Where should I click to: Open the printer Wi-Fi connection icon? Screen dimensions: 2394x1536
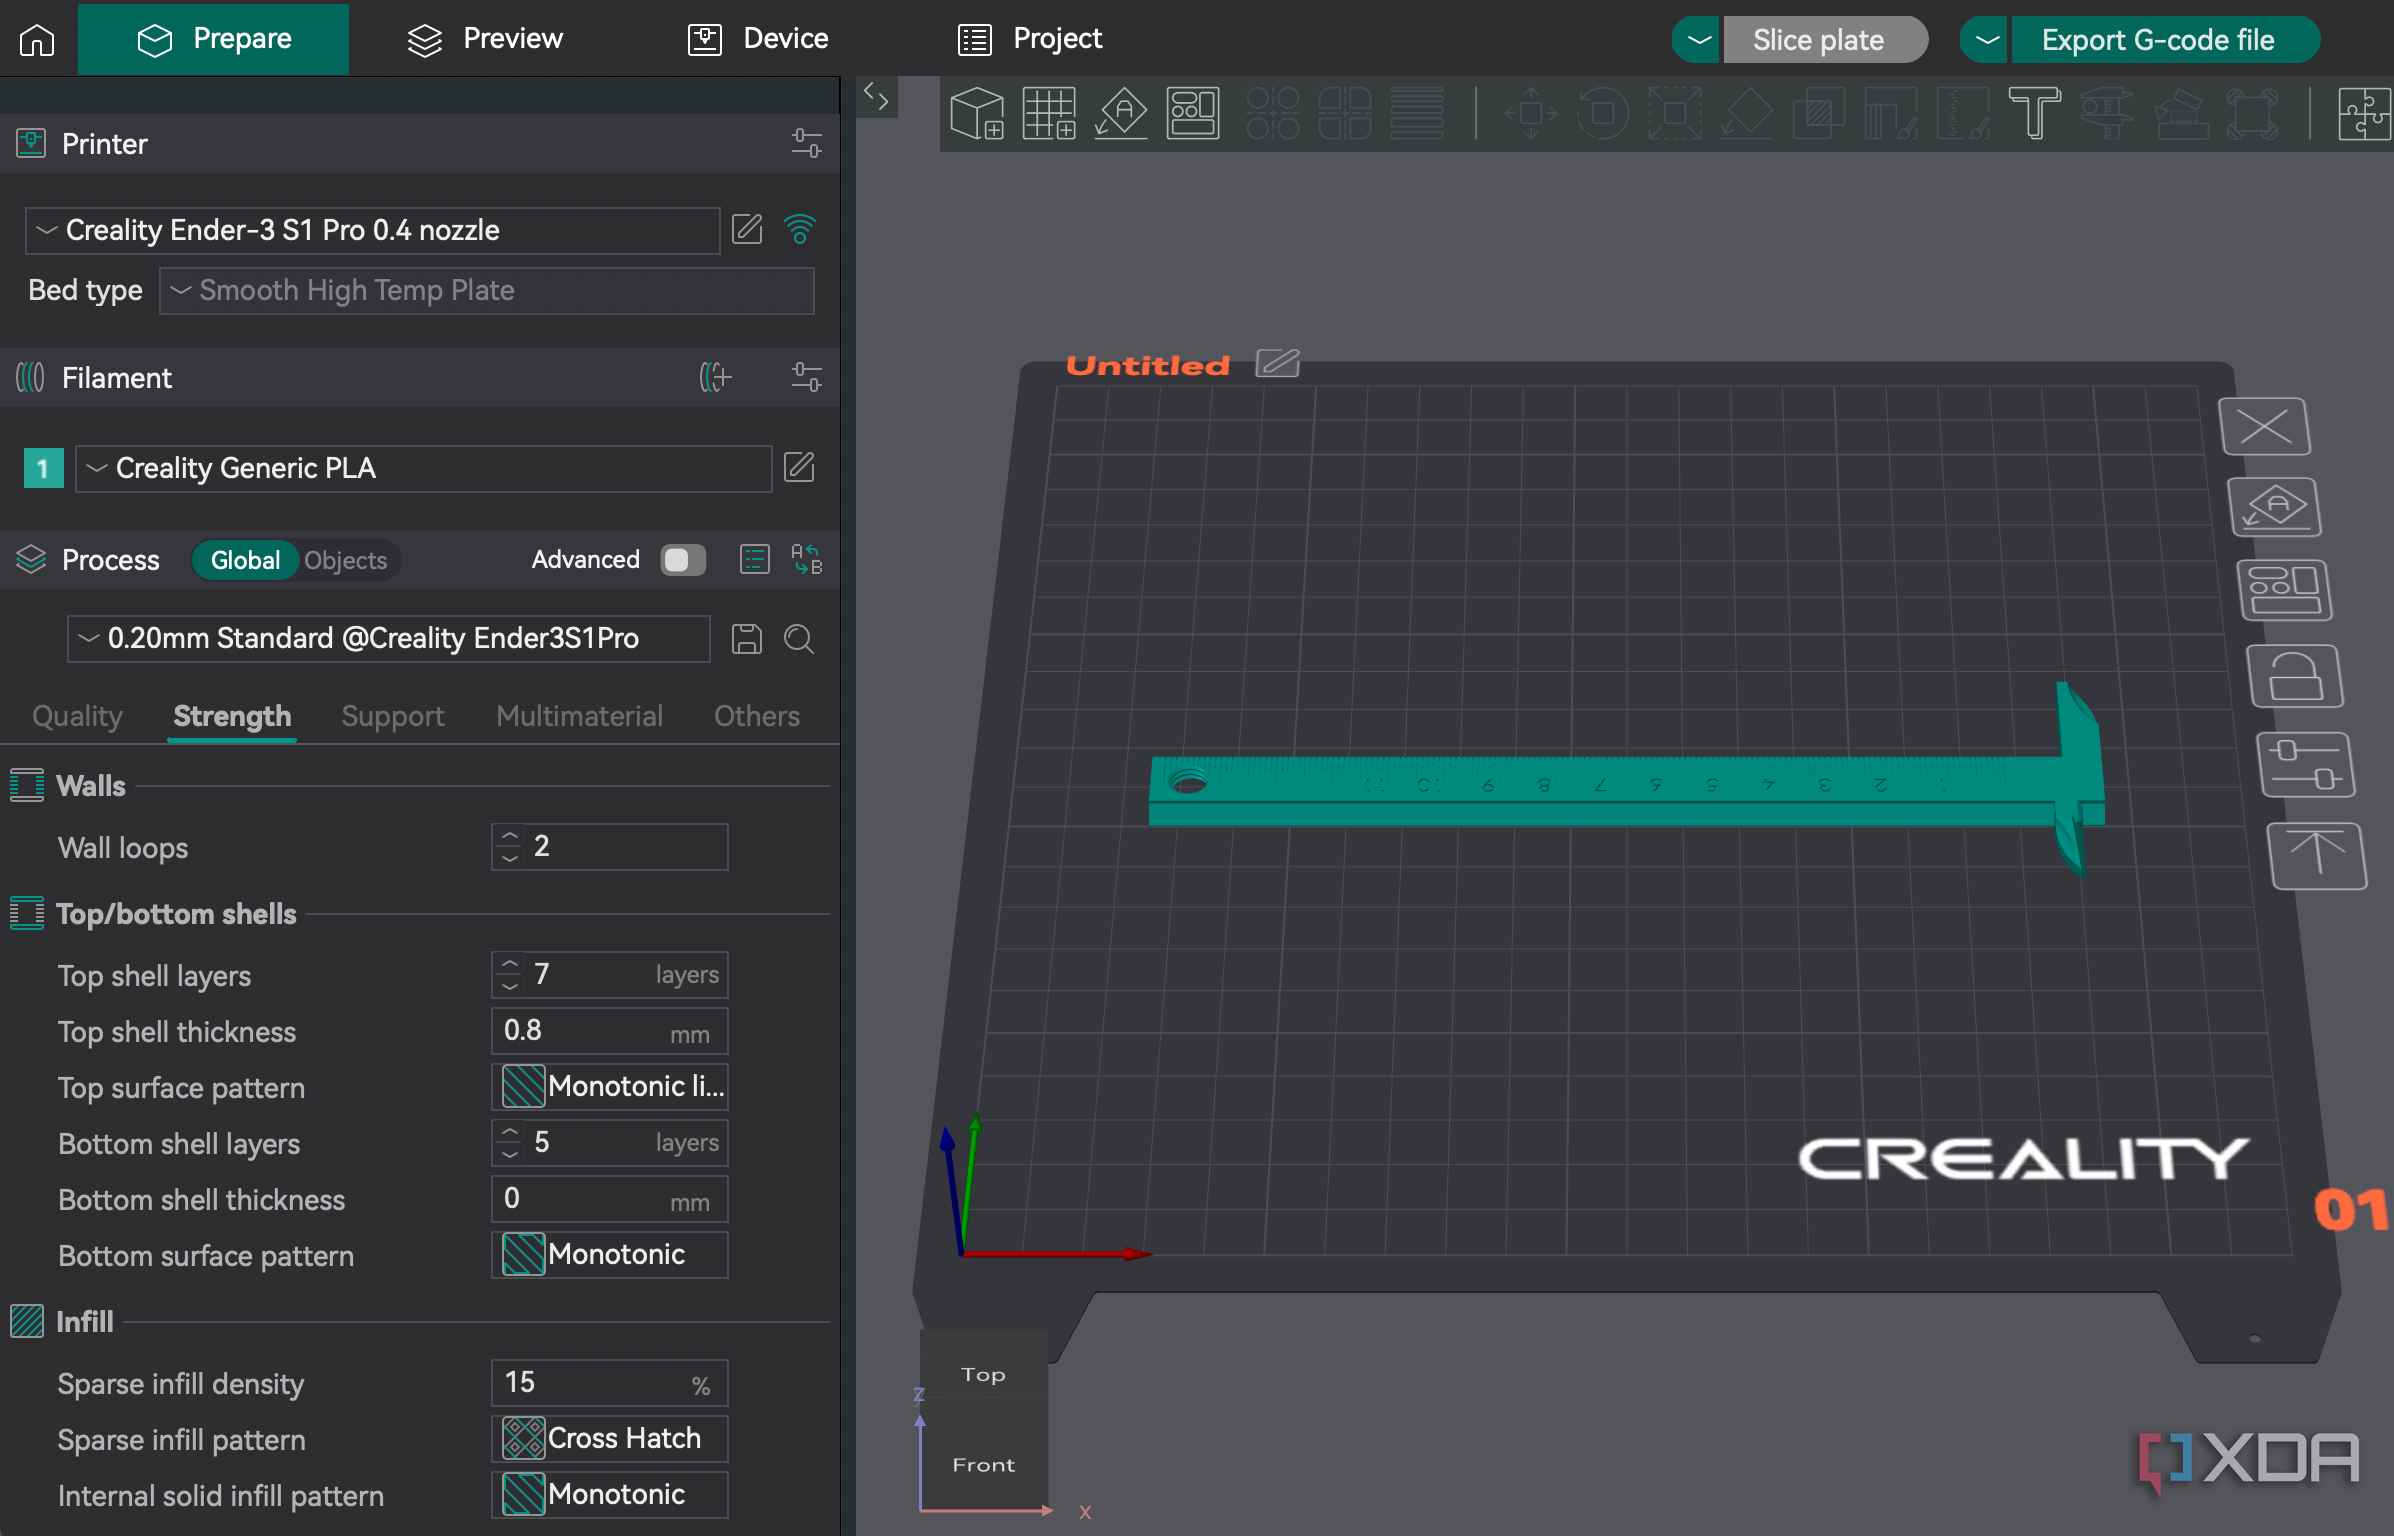800,230
